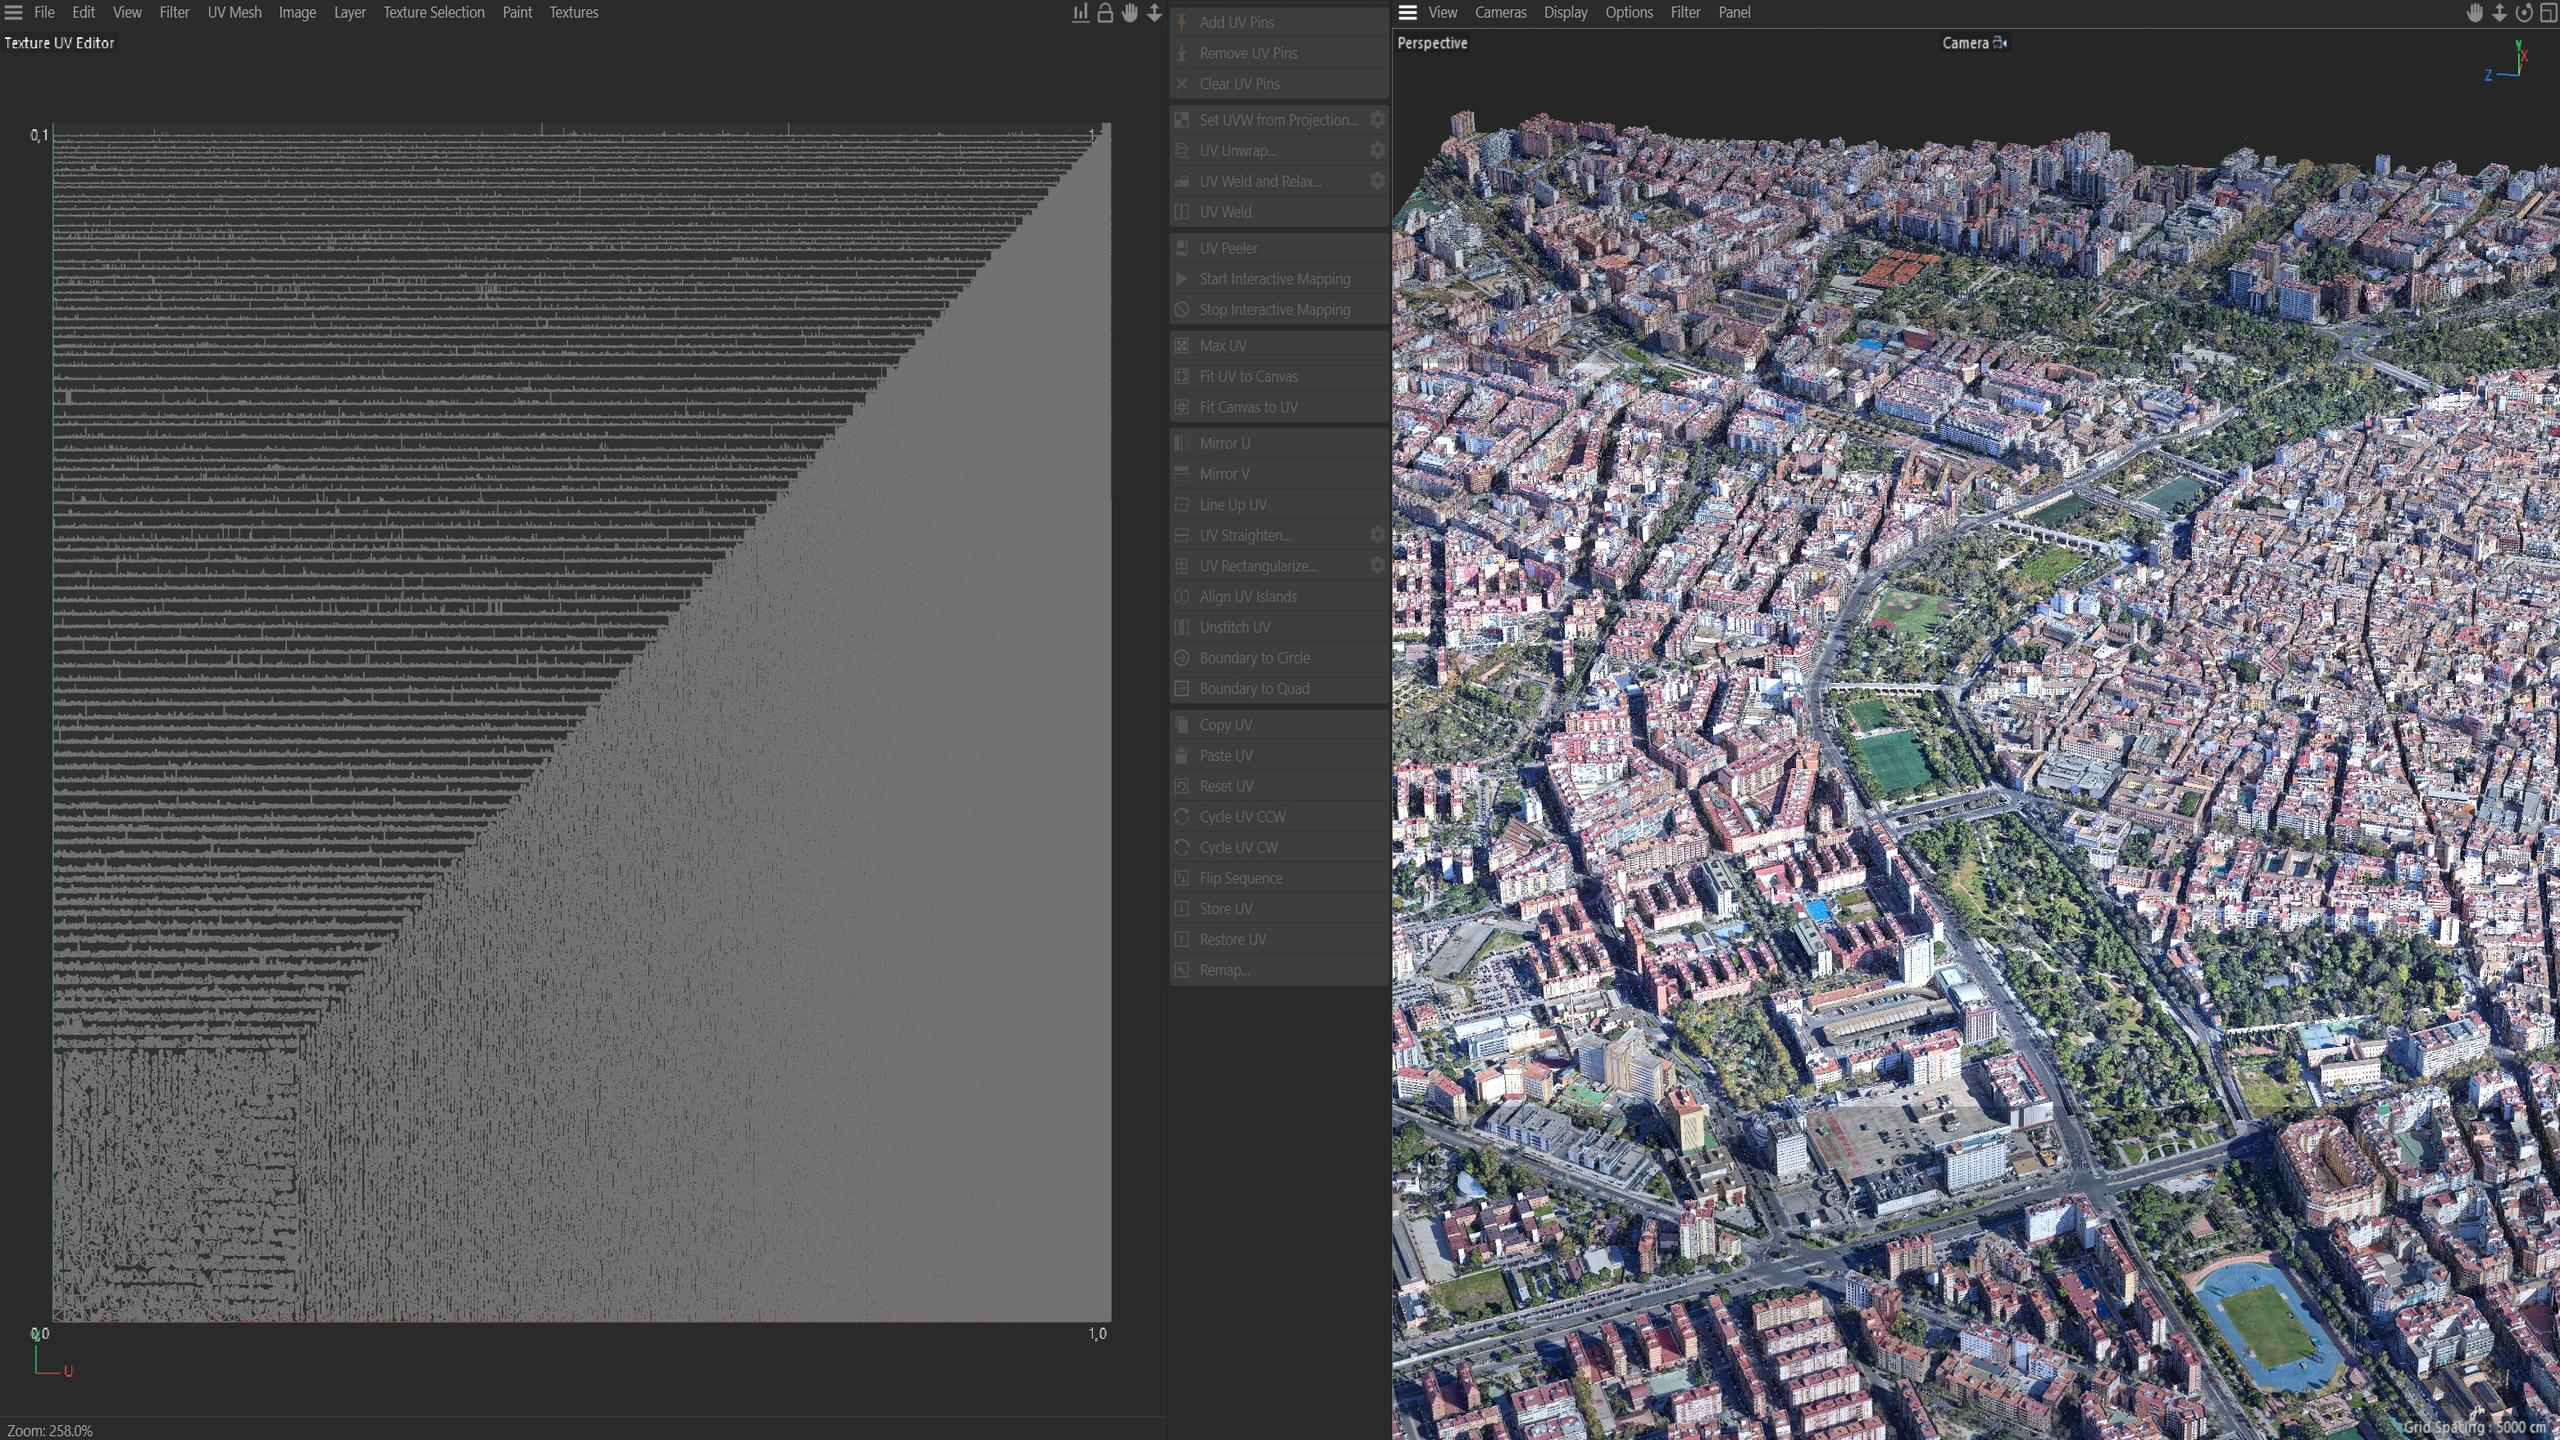Click the UV editor zoom arrow icon
Image resolution: width=2560 pixels, height=1440 pixels.
1154,12
